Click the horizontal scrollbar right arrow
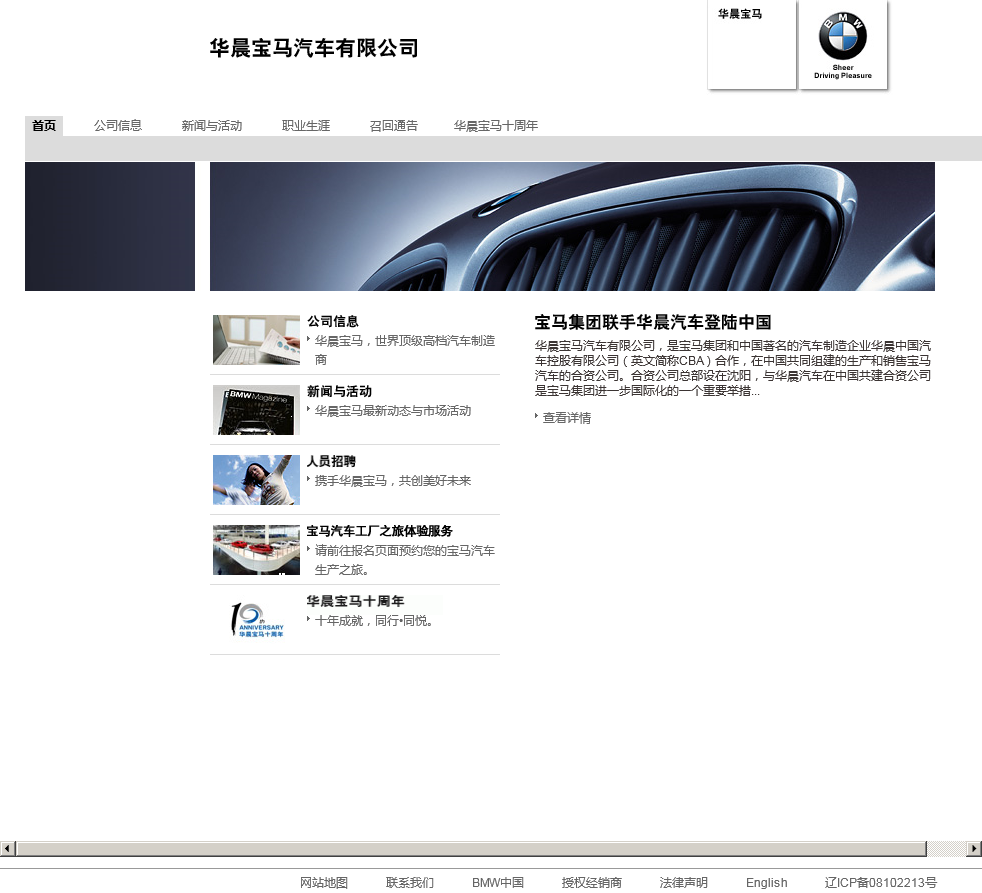982x893 pixels. [x=974, y=849]
